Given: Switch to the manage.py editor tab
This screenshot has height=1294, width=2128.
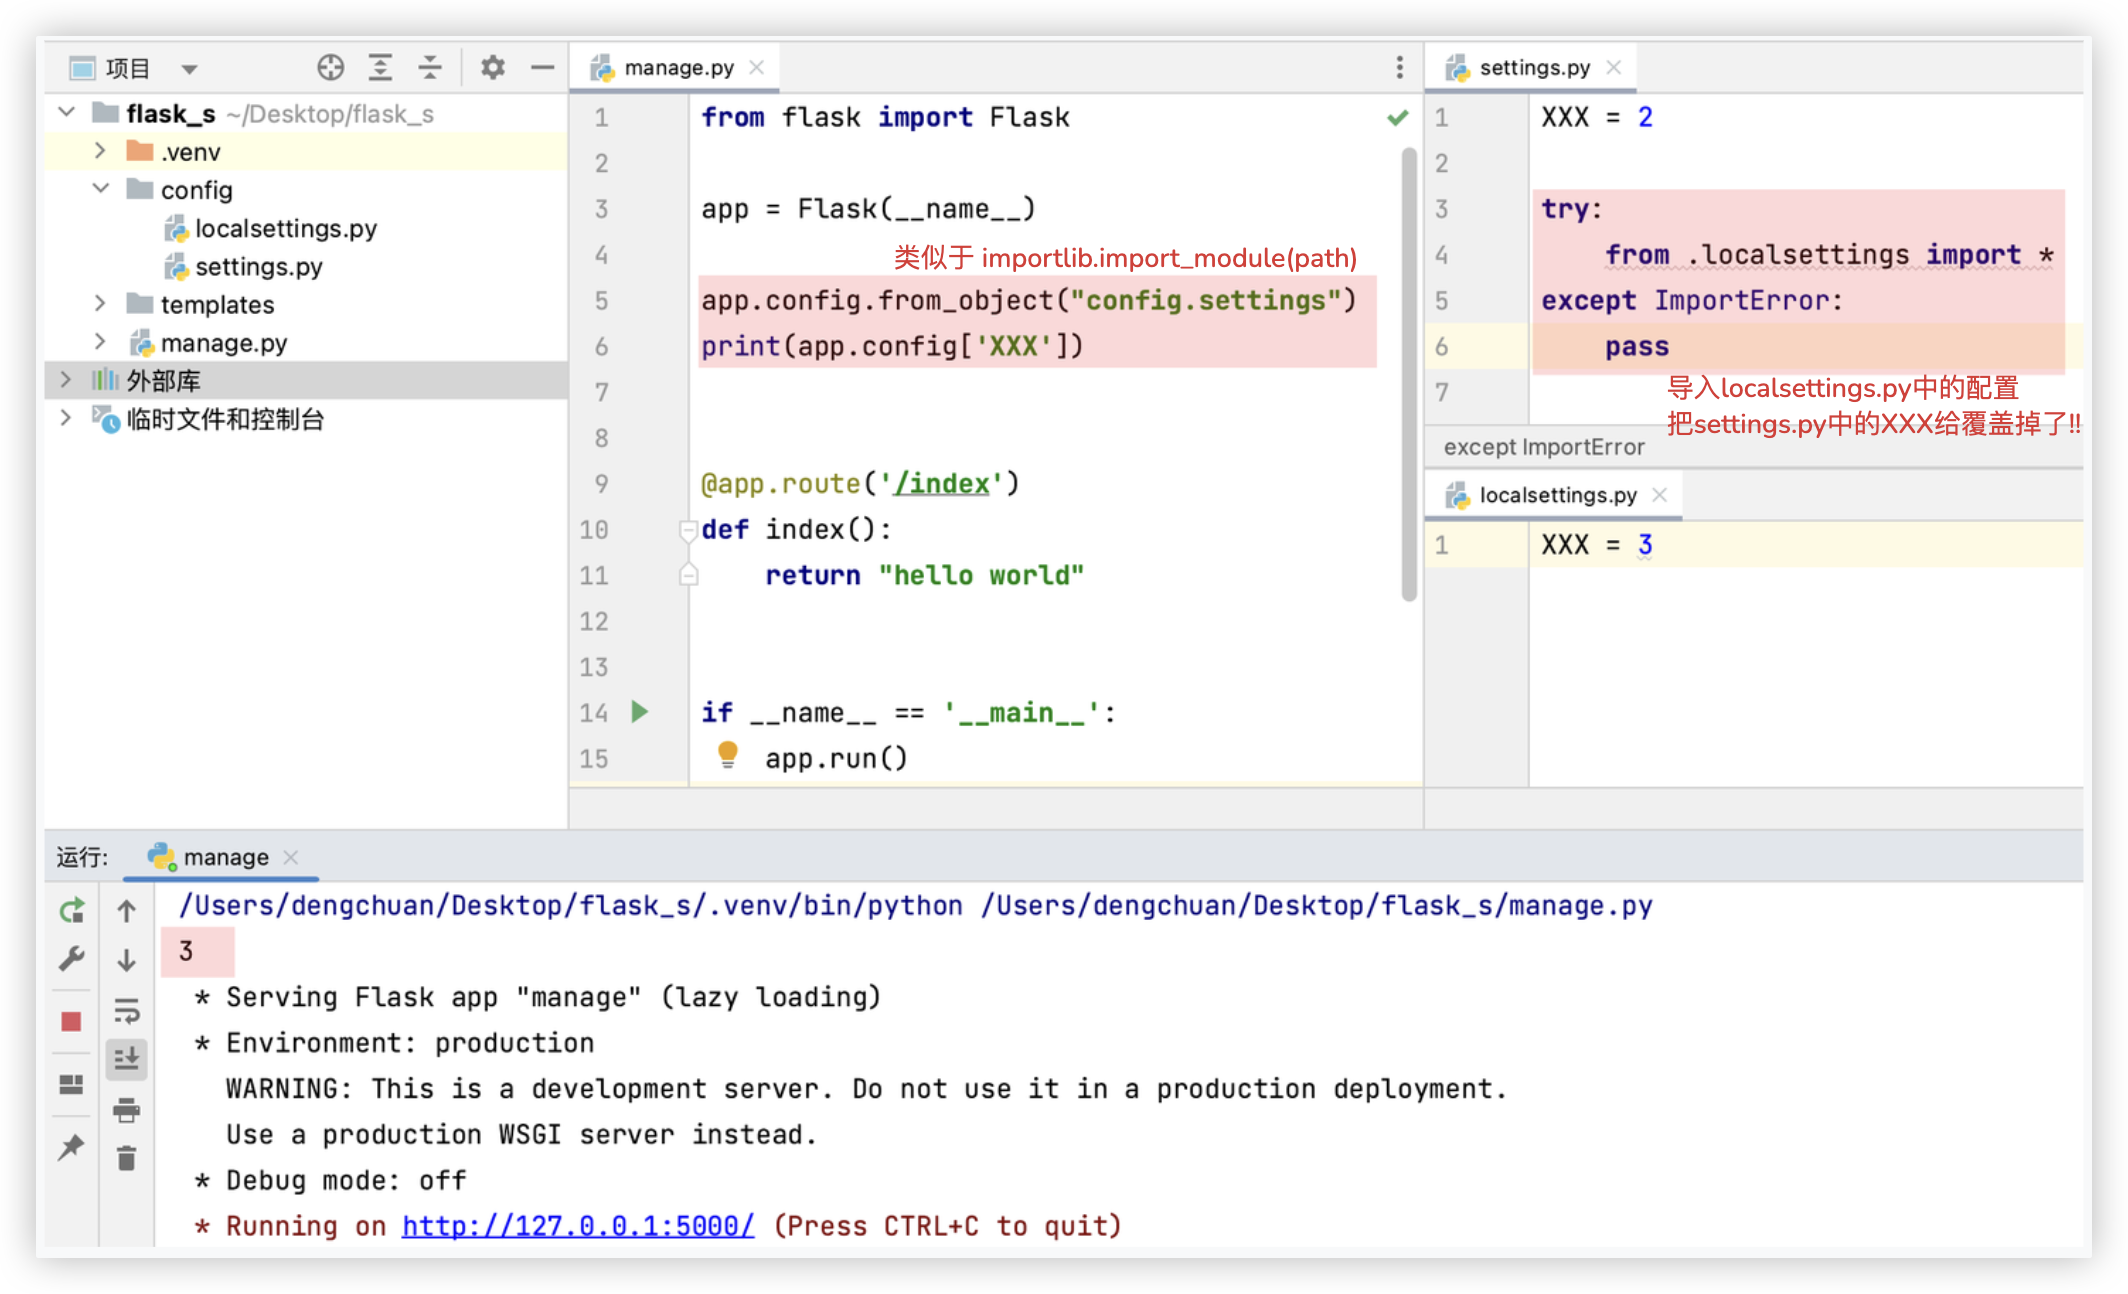Looking at the screenshot, I should coord(677,68).
